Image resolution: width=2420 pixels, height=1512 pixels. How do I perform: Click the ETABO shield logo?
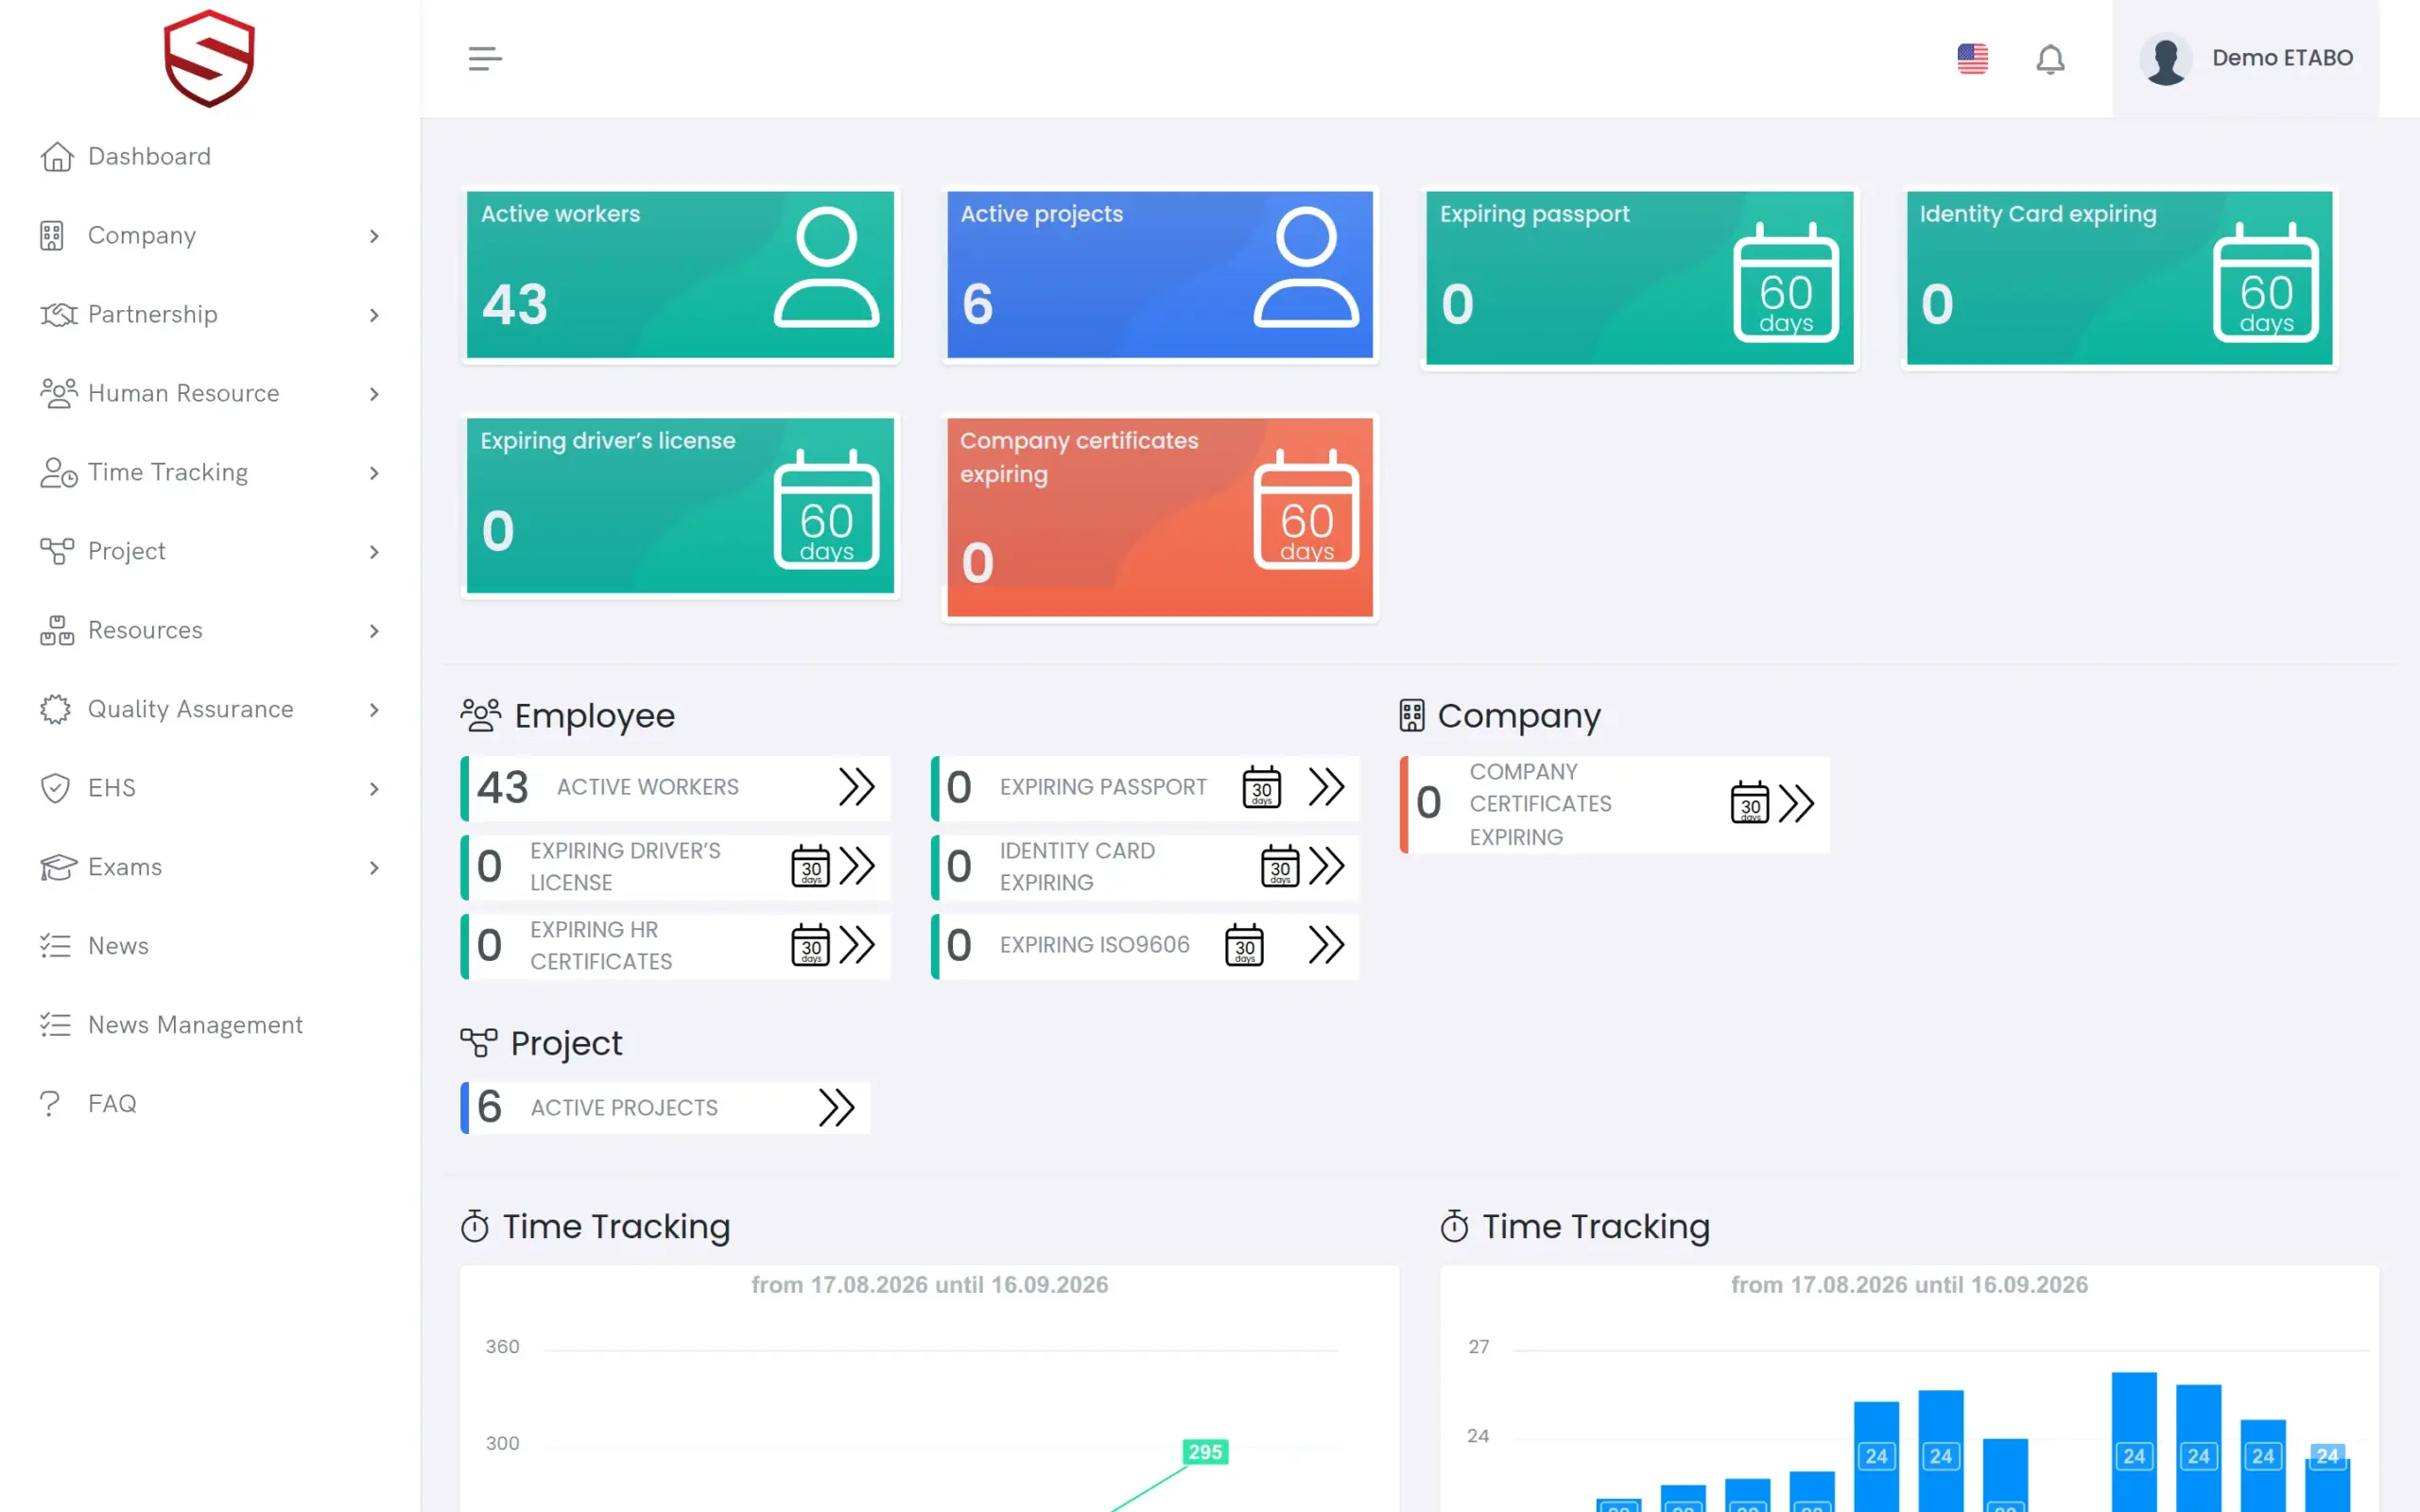click(209, 58)
